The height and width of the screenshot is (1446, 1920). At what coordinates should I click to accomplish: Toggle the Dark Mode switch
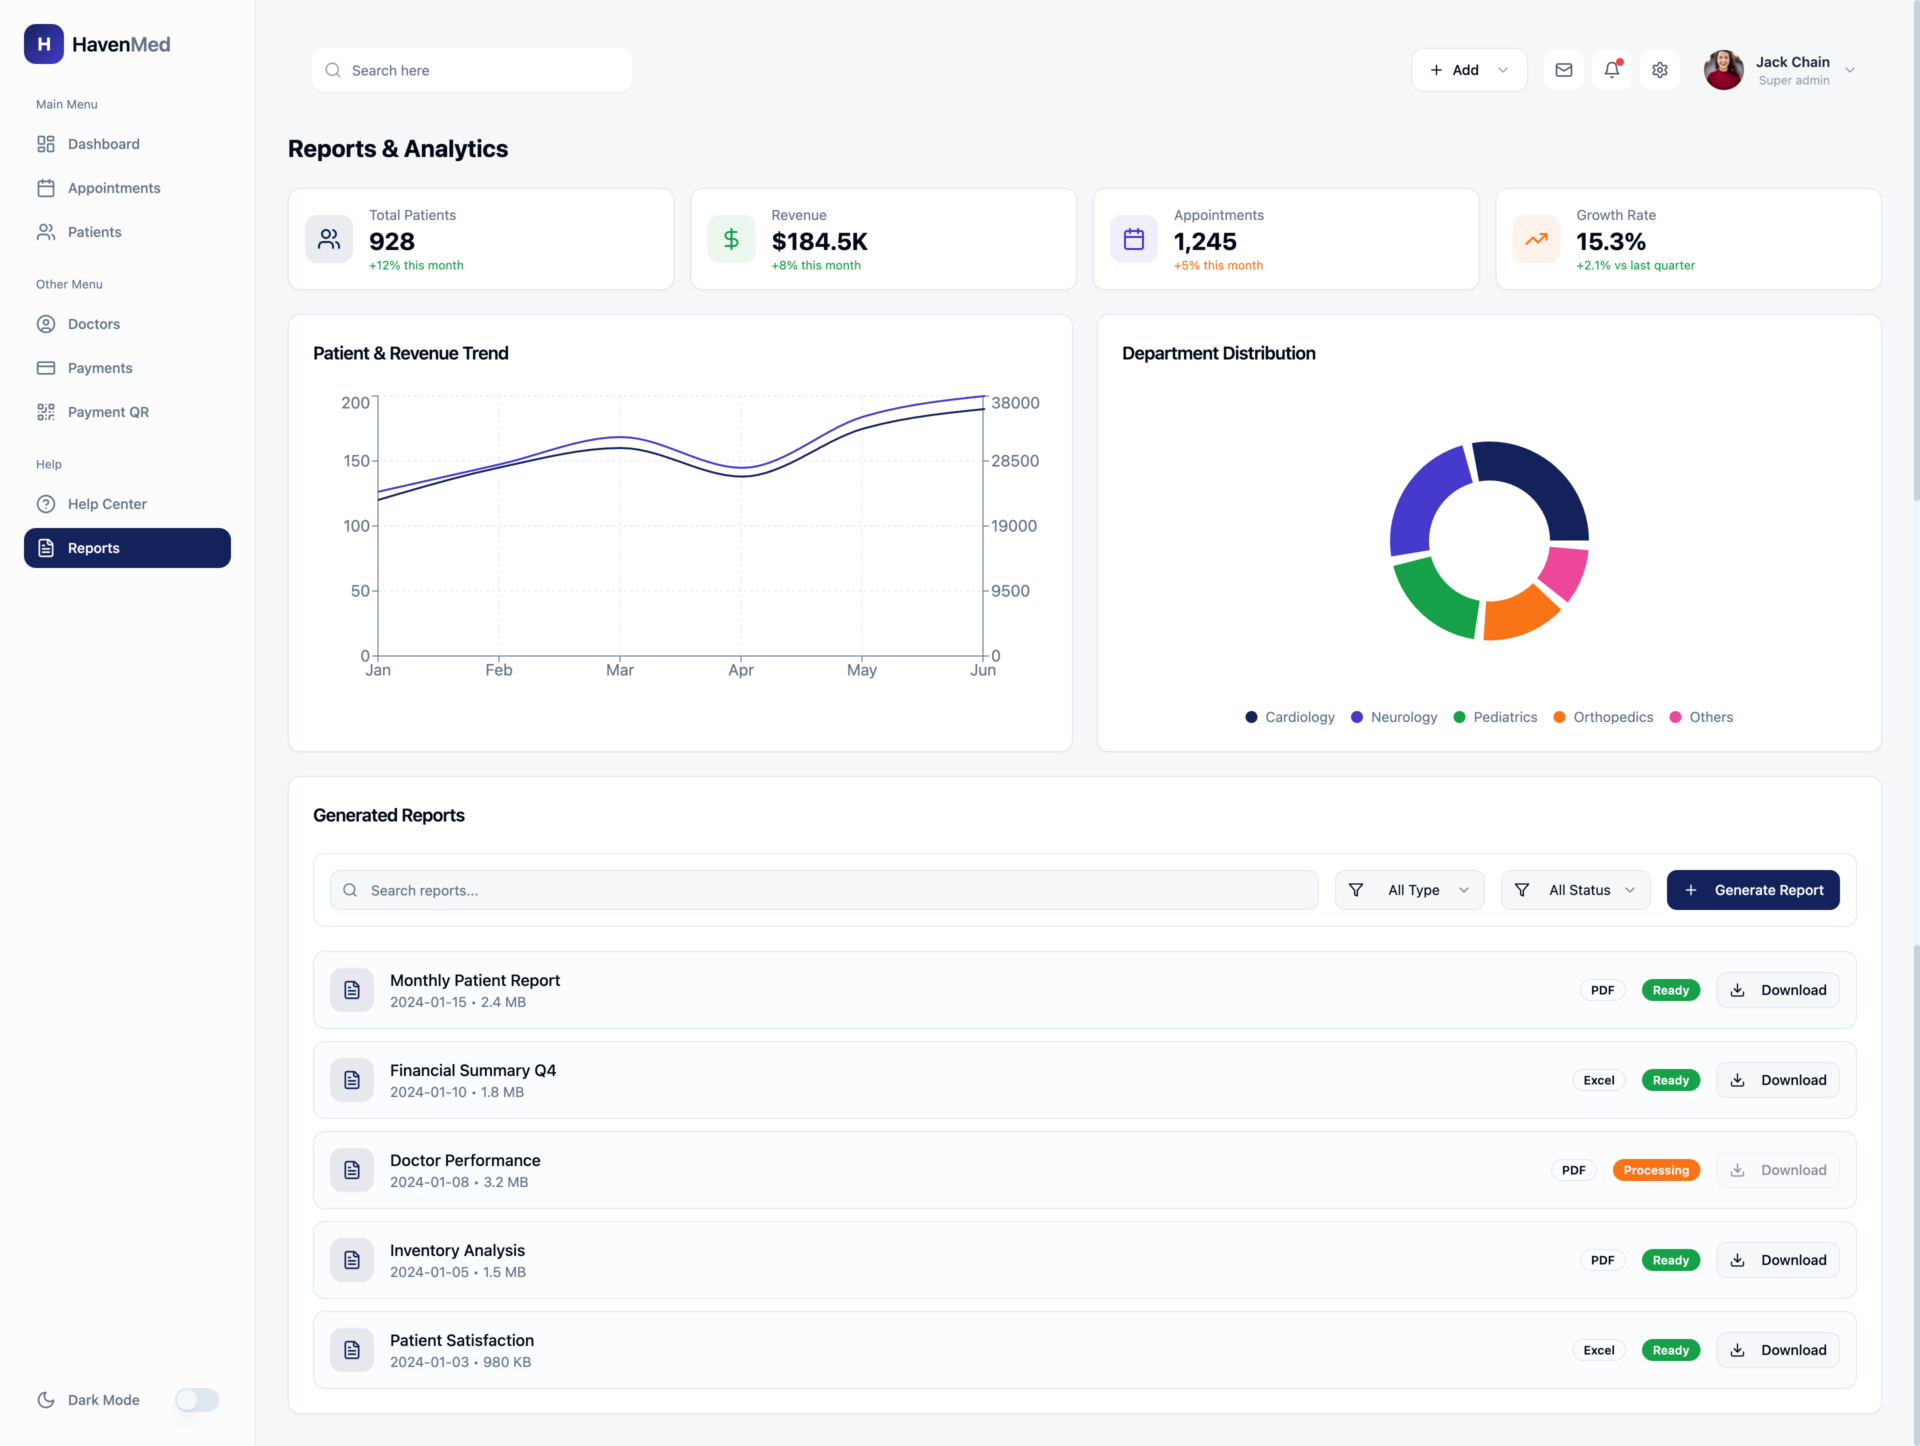[197, 1400]
